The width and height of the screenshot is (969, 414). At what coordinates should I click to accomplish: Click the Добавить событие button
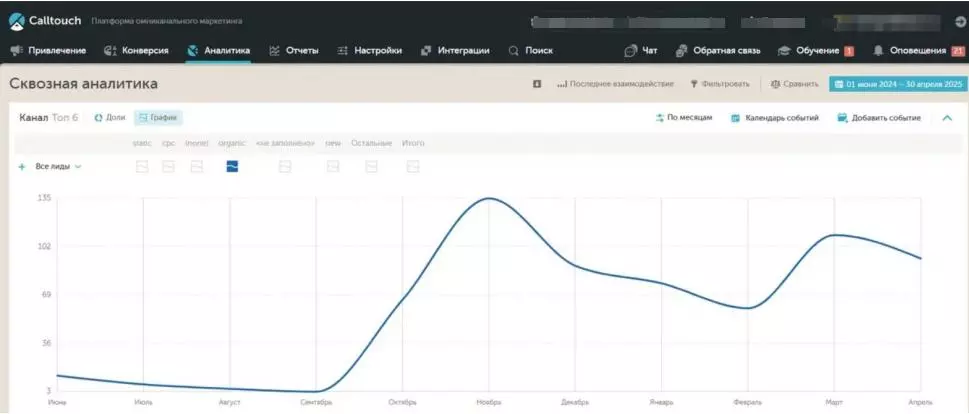coord(879,118)
